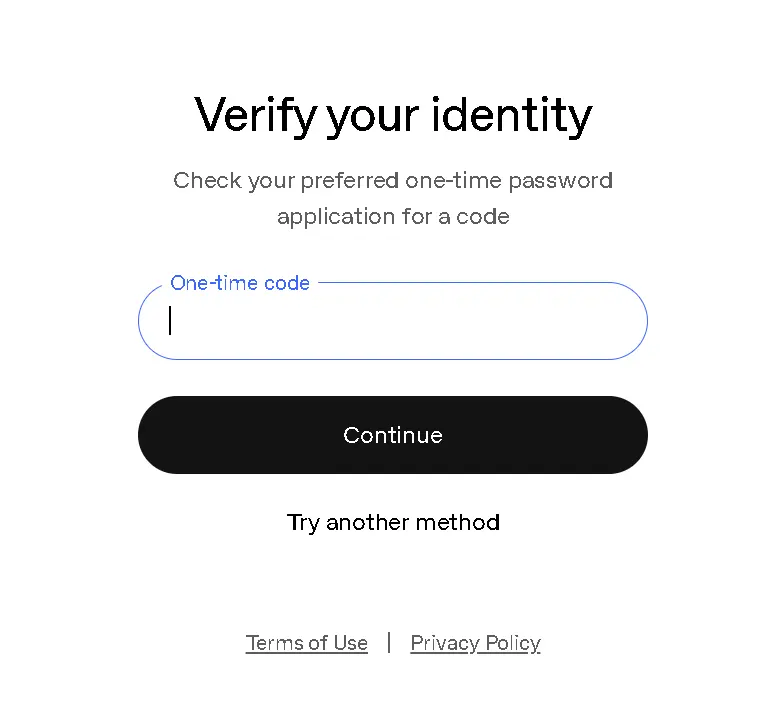This screenshot has width=782, height=722.
Task: Click the word "Continue" on the dark button
Action: (393, 435)
